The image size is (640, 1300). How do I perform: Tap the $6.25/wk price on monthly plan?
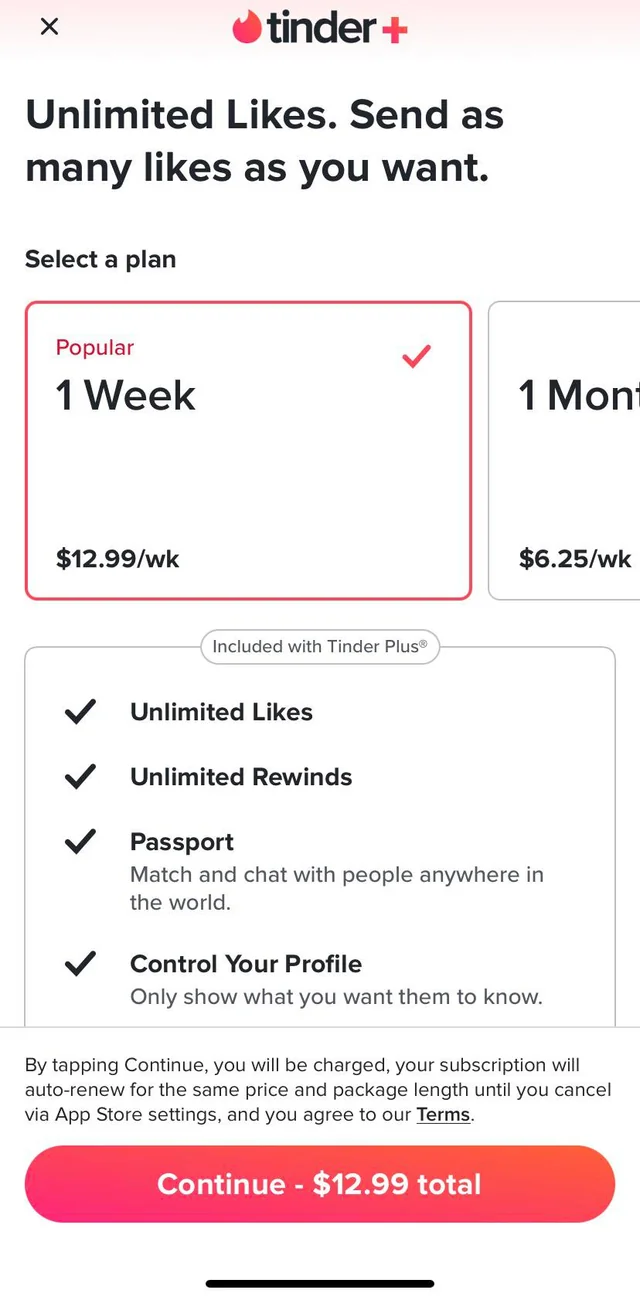coord(575,558)
